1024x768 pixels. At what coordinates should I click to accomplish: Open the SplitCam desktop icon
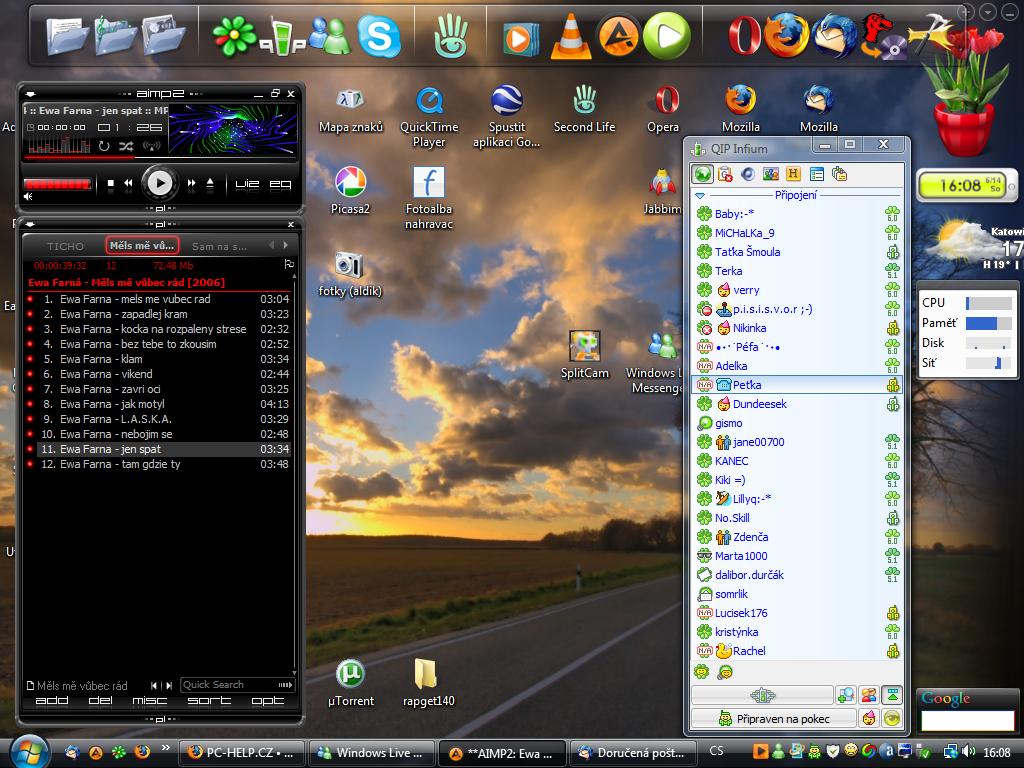(585, 347)
